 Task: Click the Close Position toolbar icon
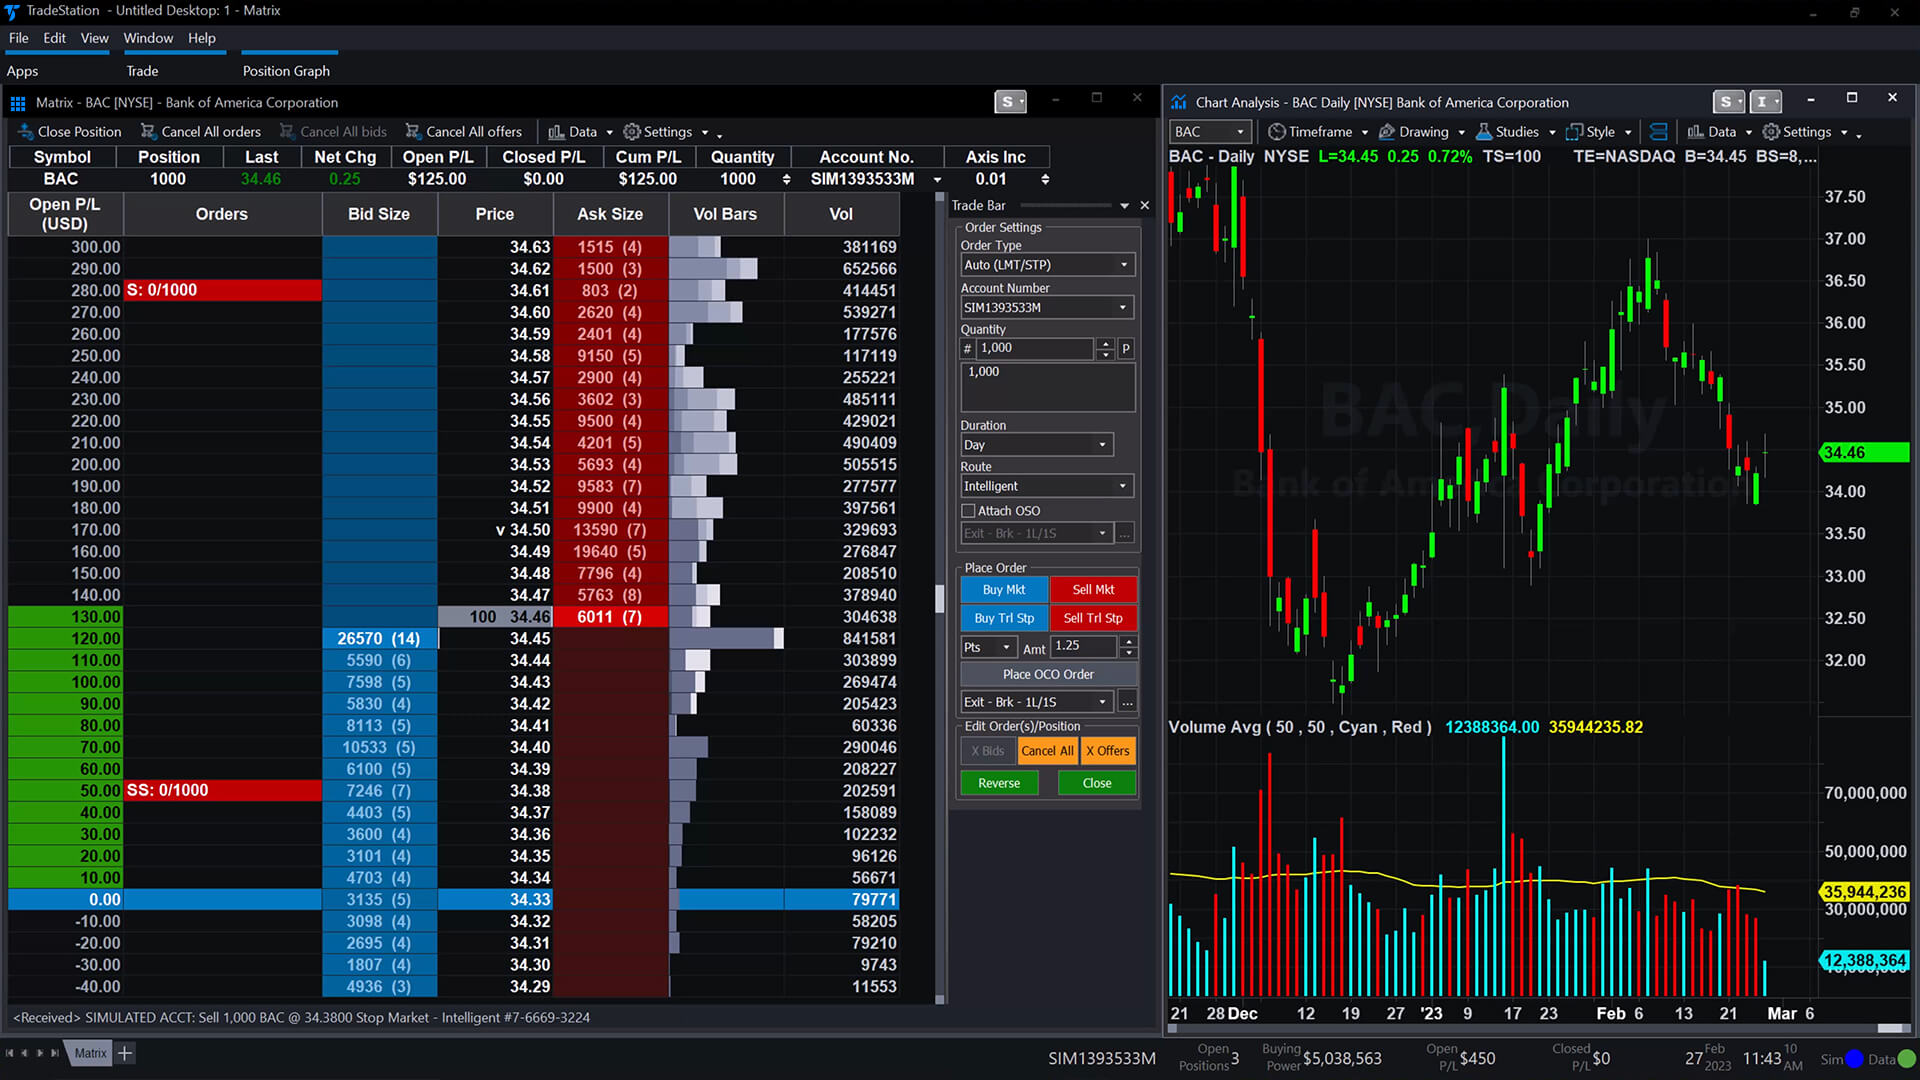click(x=26, y=132)
